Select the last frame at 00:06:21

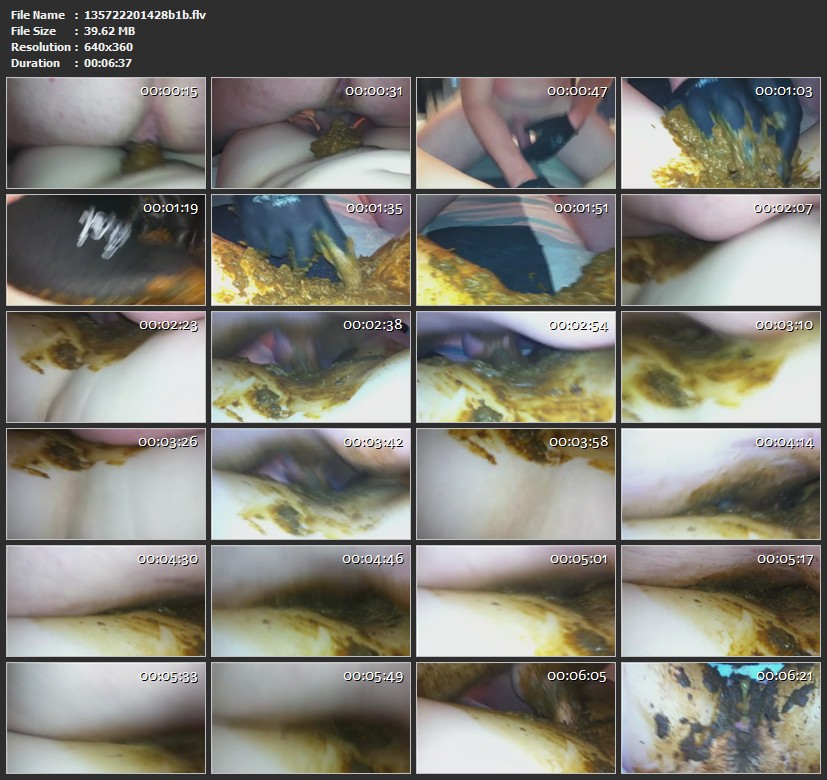click(x=720, y=718)
